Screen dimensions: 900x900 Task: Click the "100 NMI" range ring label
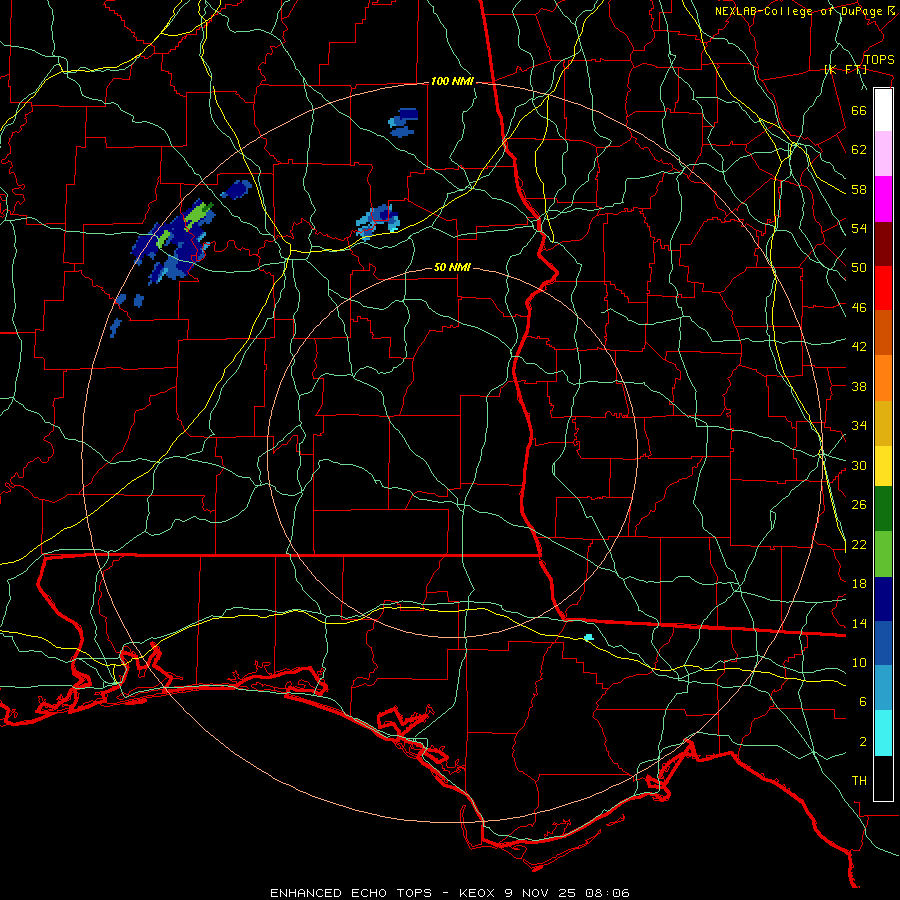452,82
